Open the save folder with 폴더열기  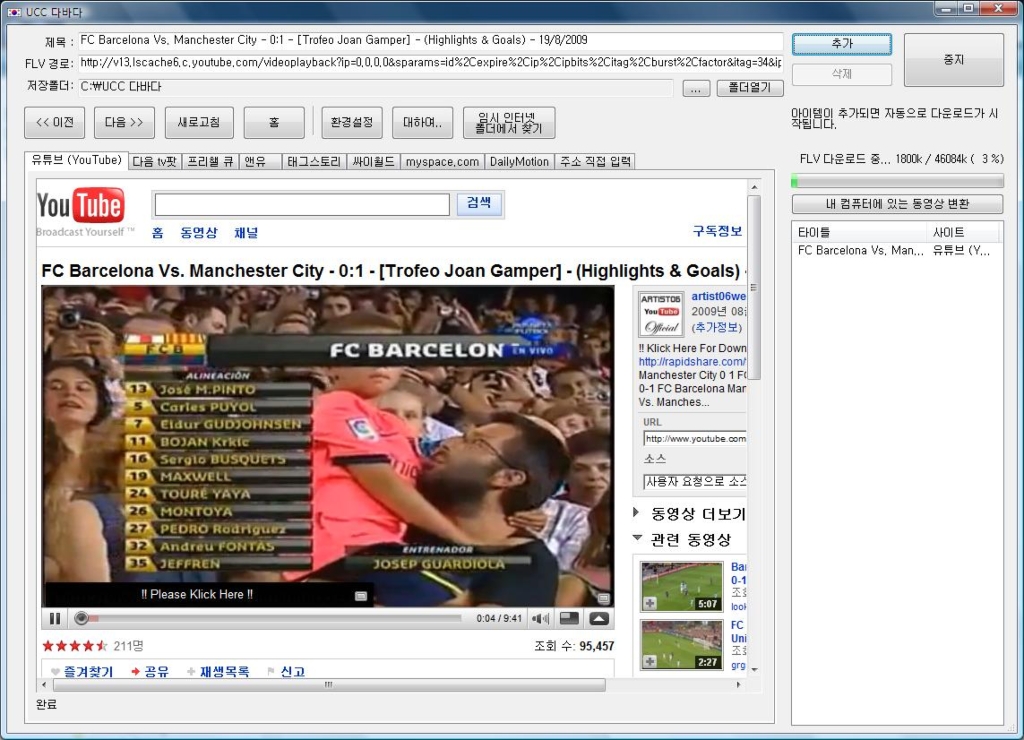click(750, 88)
